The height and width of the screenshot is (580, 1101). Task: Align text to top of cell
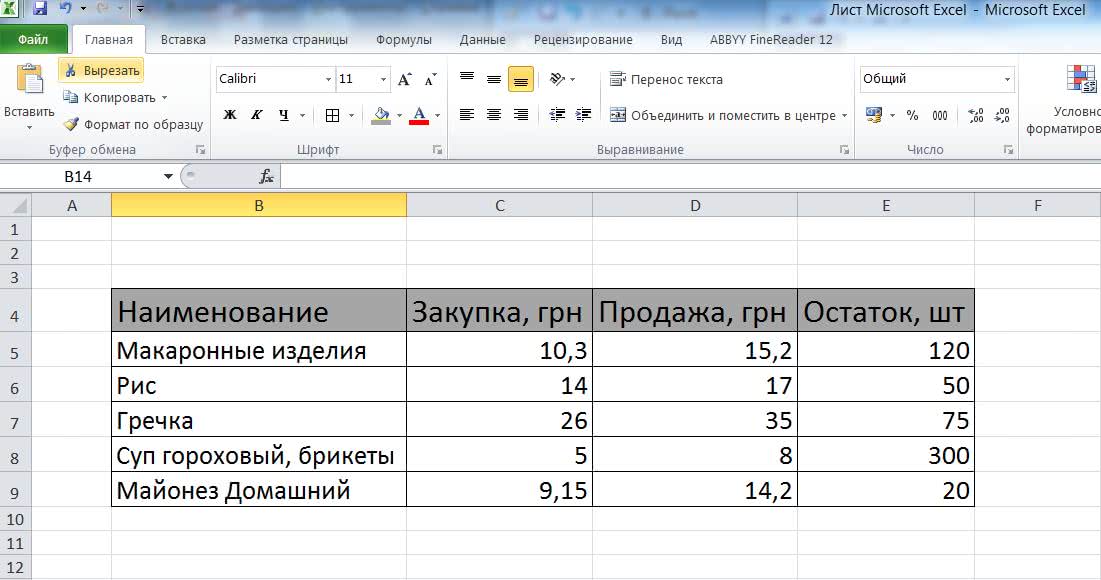click(467, 79)
